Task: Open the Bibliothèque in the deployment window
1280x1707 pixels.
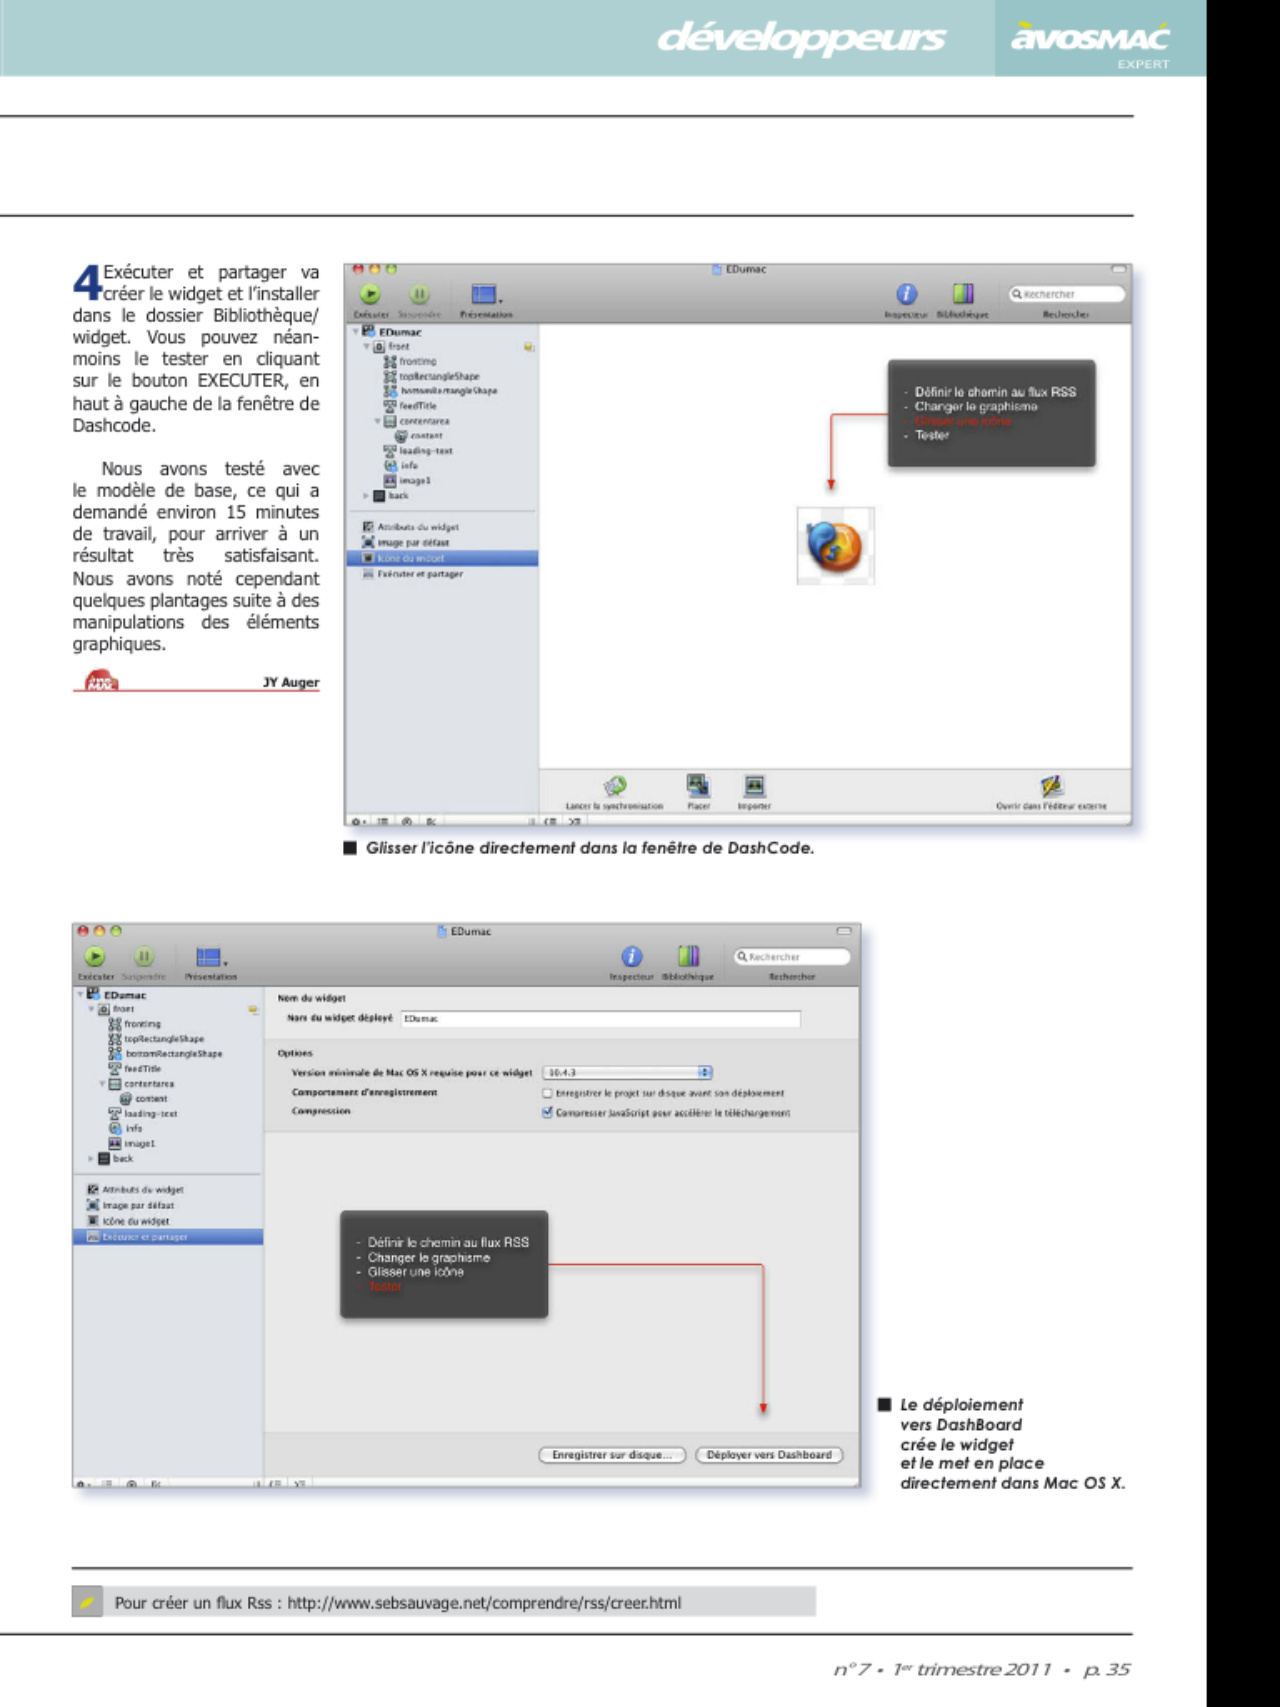Action: 688,957
